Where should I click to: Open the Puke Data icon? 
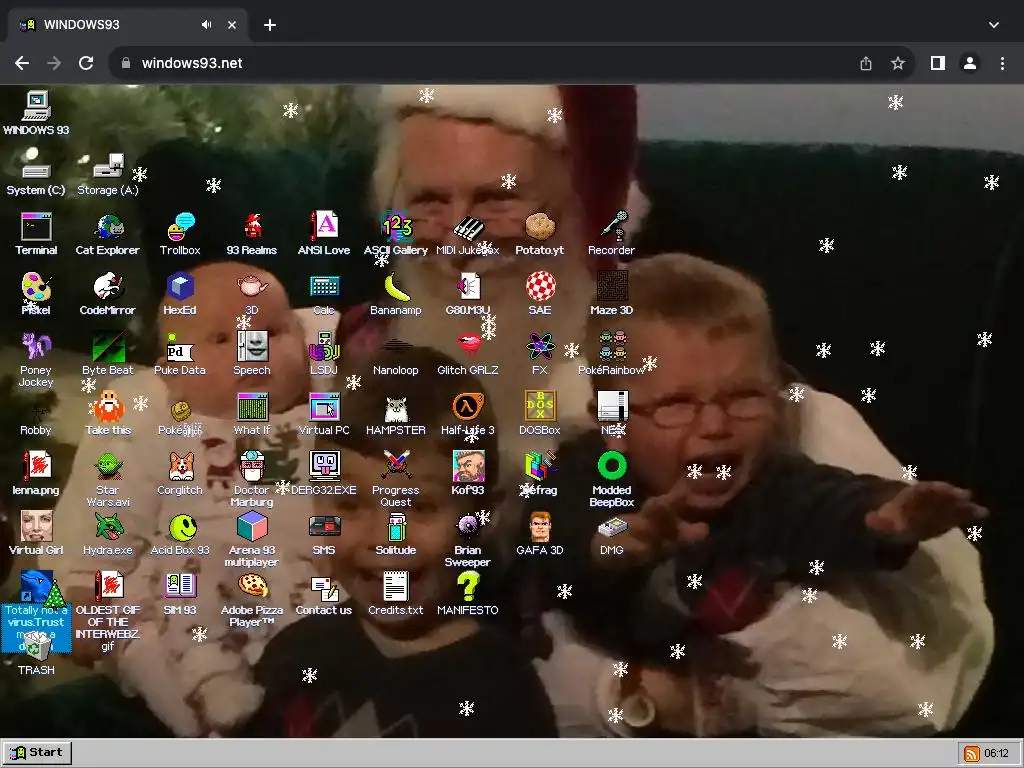click(x=180, y=354)
